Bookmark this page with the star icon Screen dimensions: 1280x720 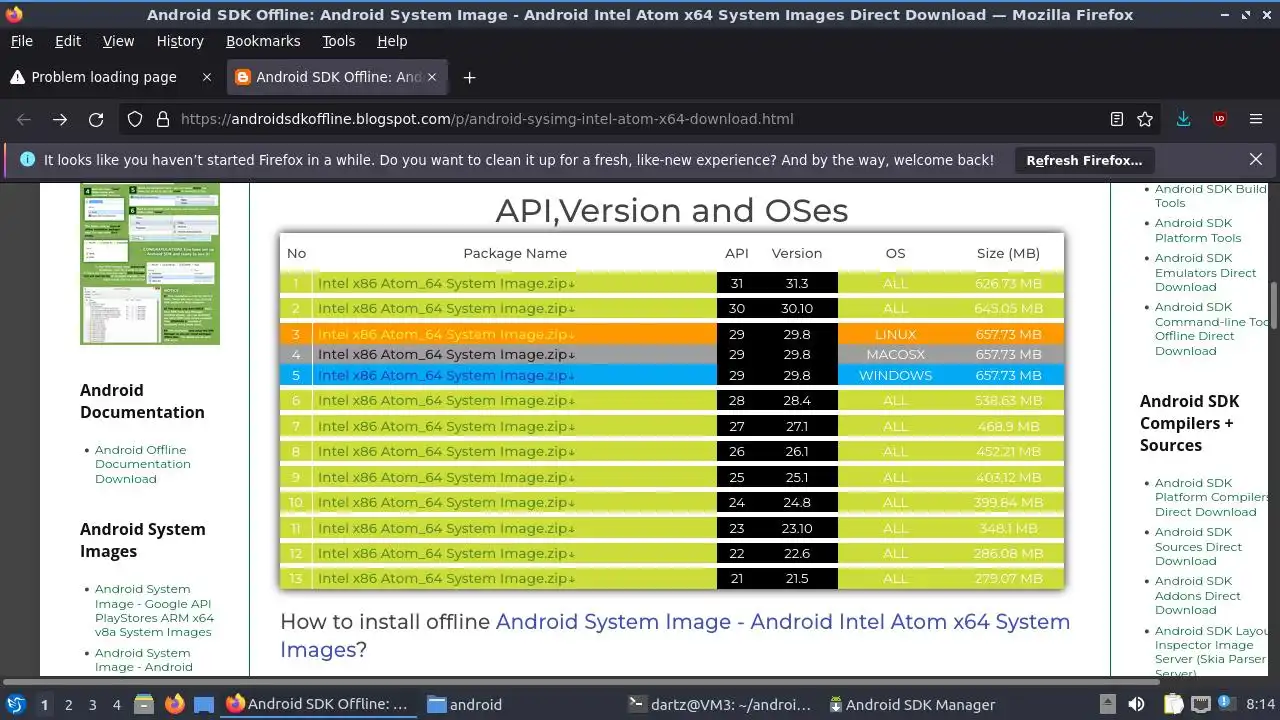point(1145,119)
